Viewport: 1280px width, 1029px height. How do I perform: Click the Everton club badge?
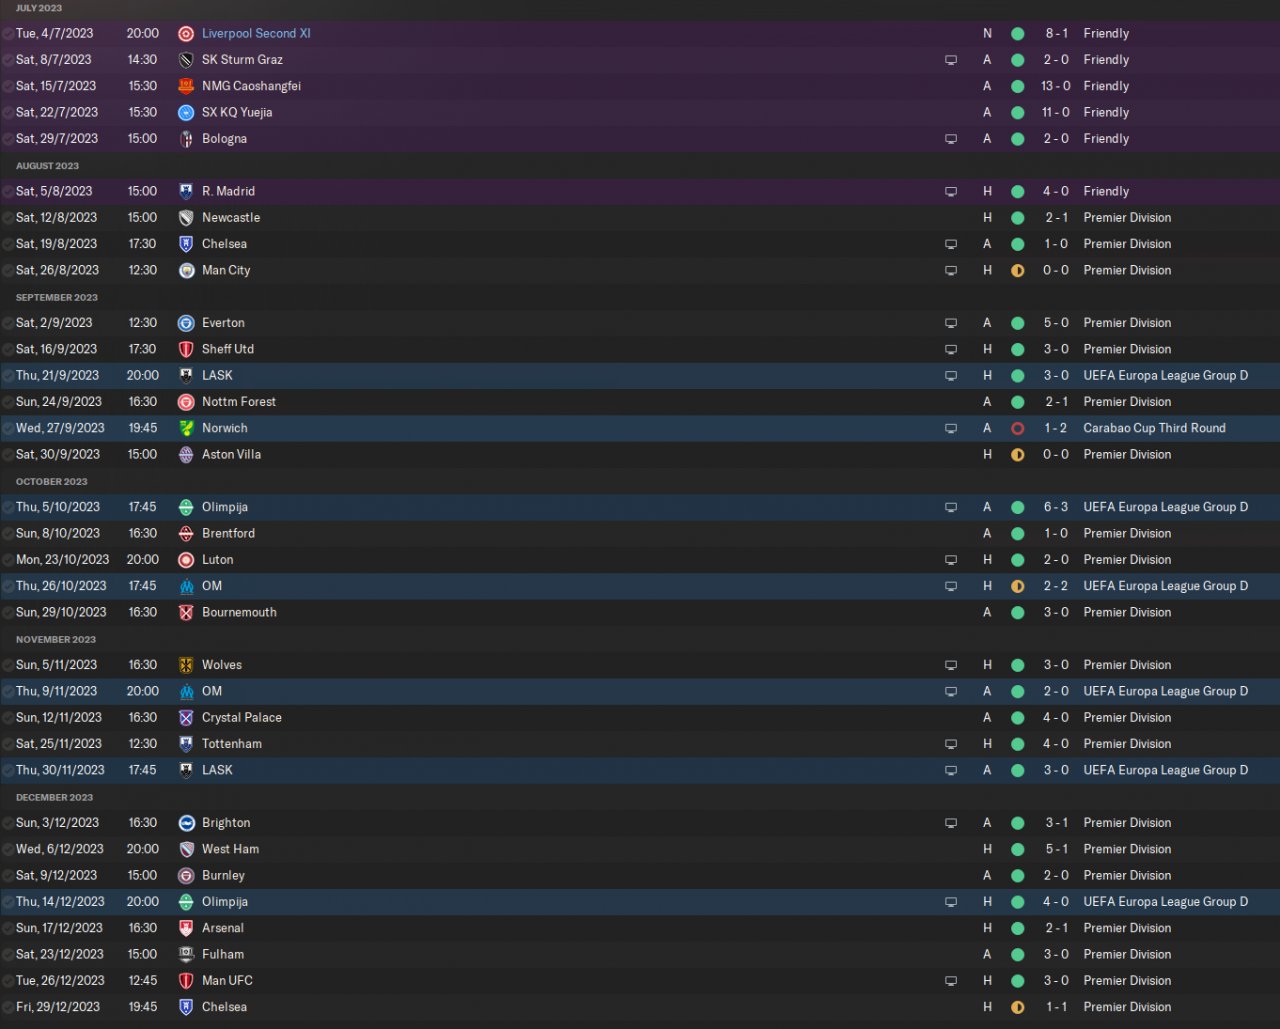[186, 323]
